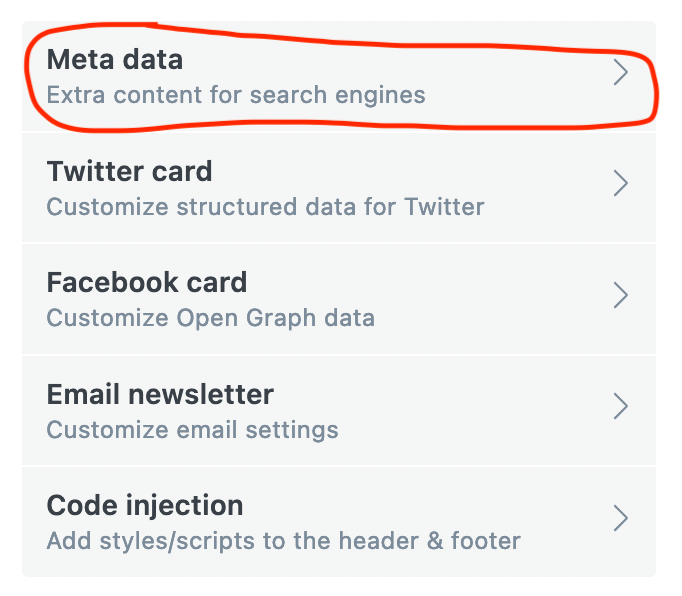Open the Meta data settings

338,76
